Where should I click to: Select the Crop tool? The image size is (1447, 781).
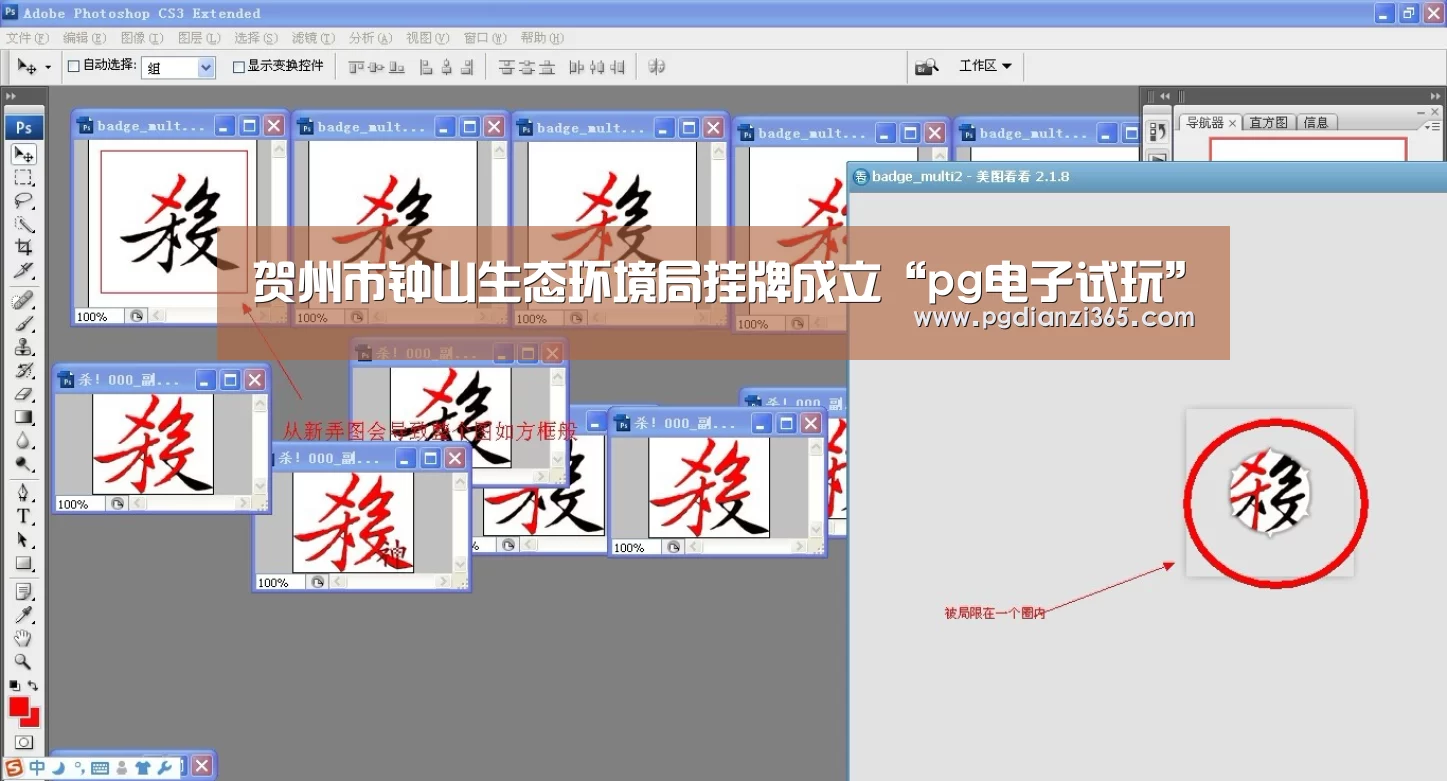coord(24,247)
